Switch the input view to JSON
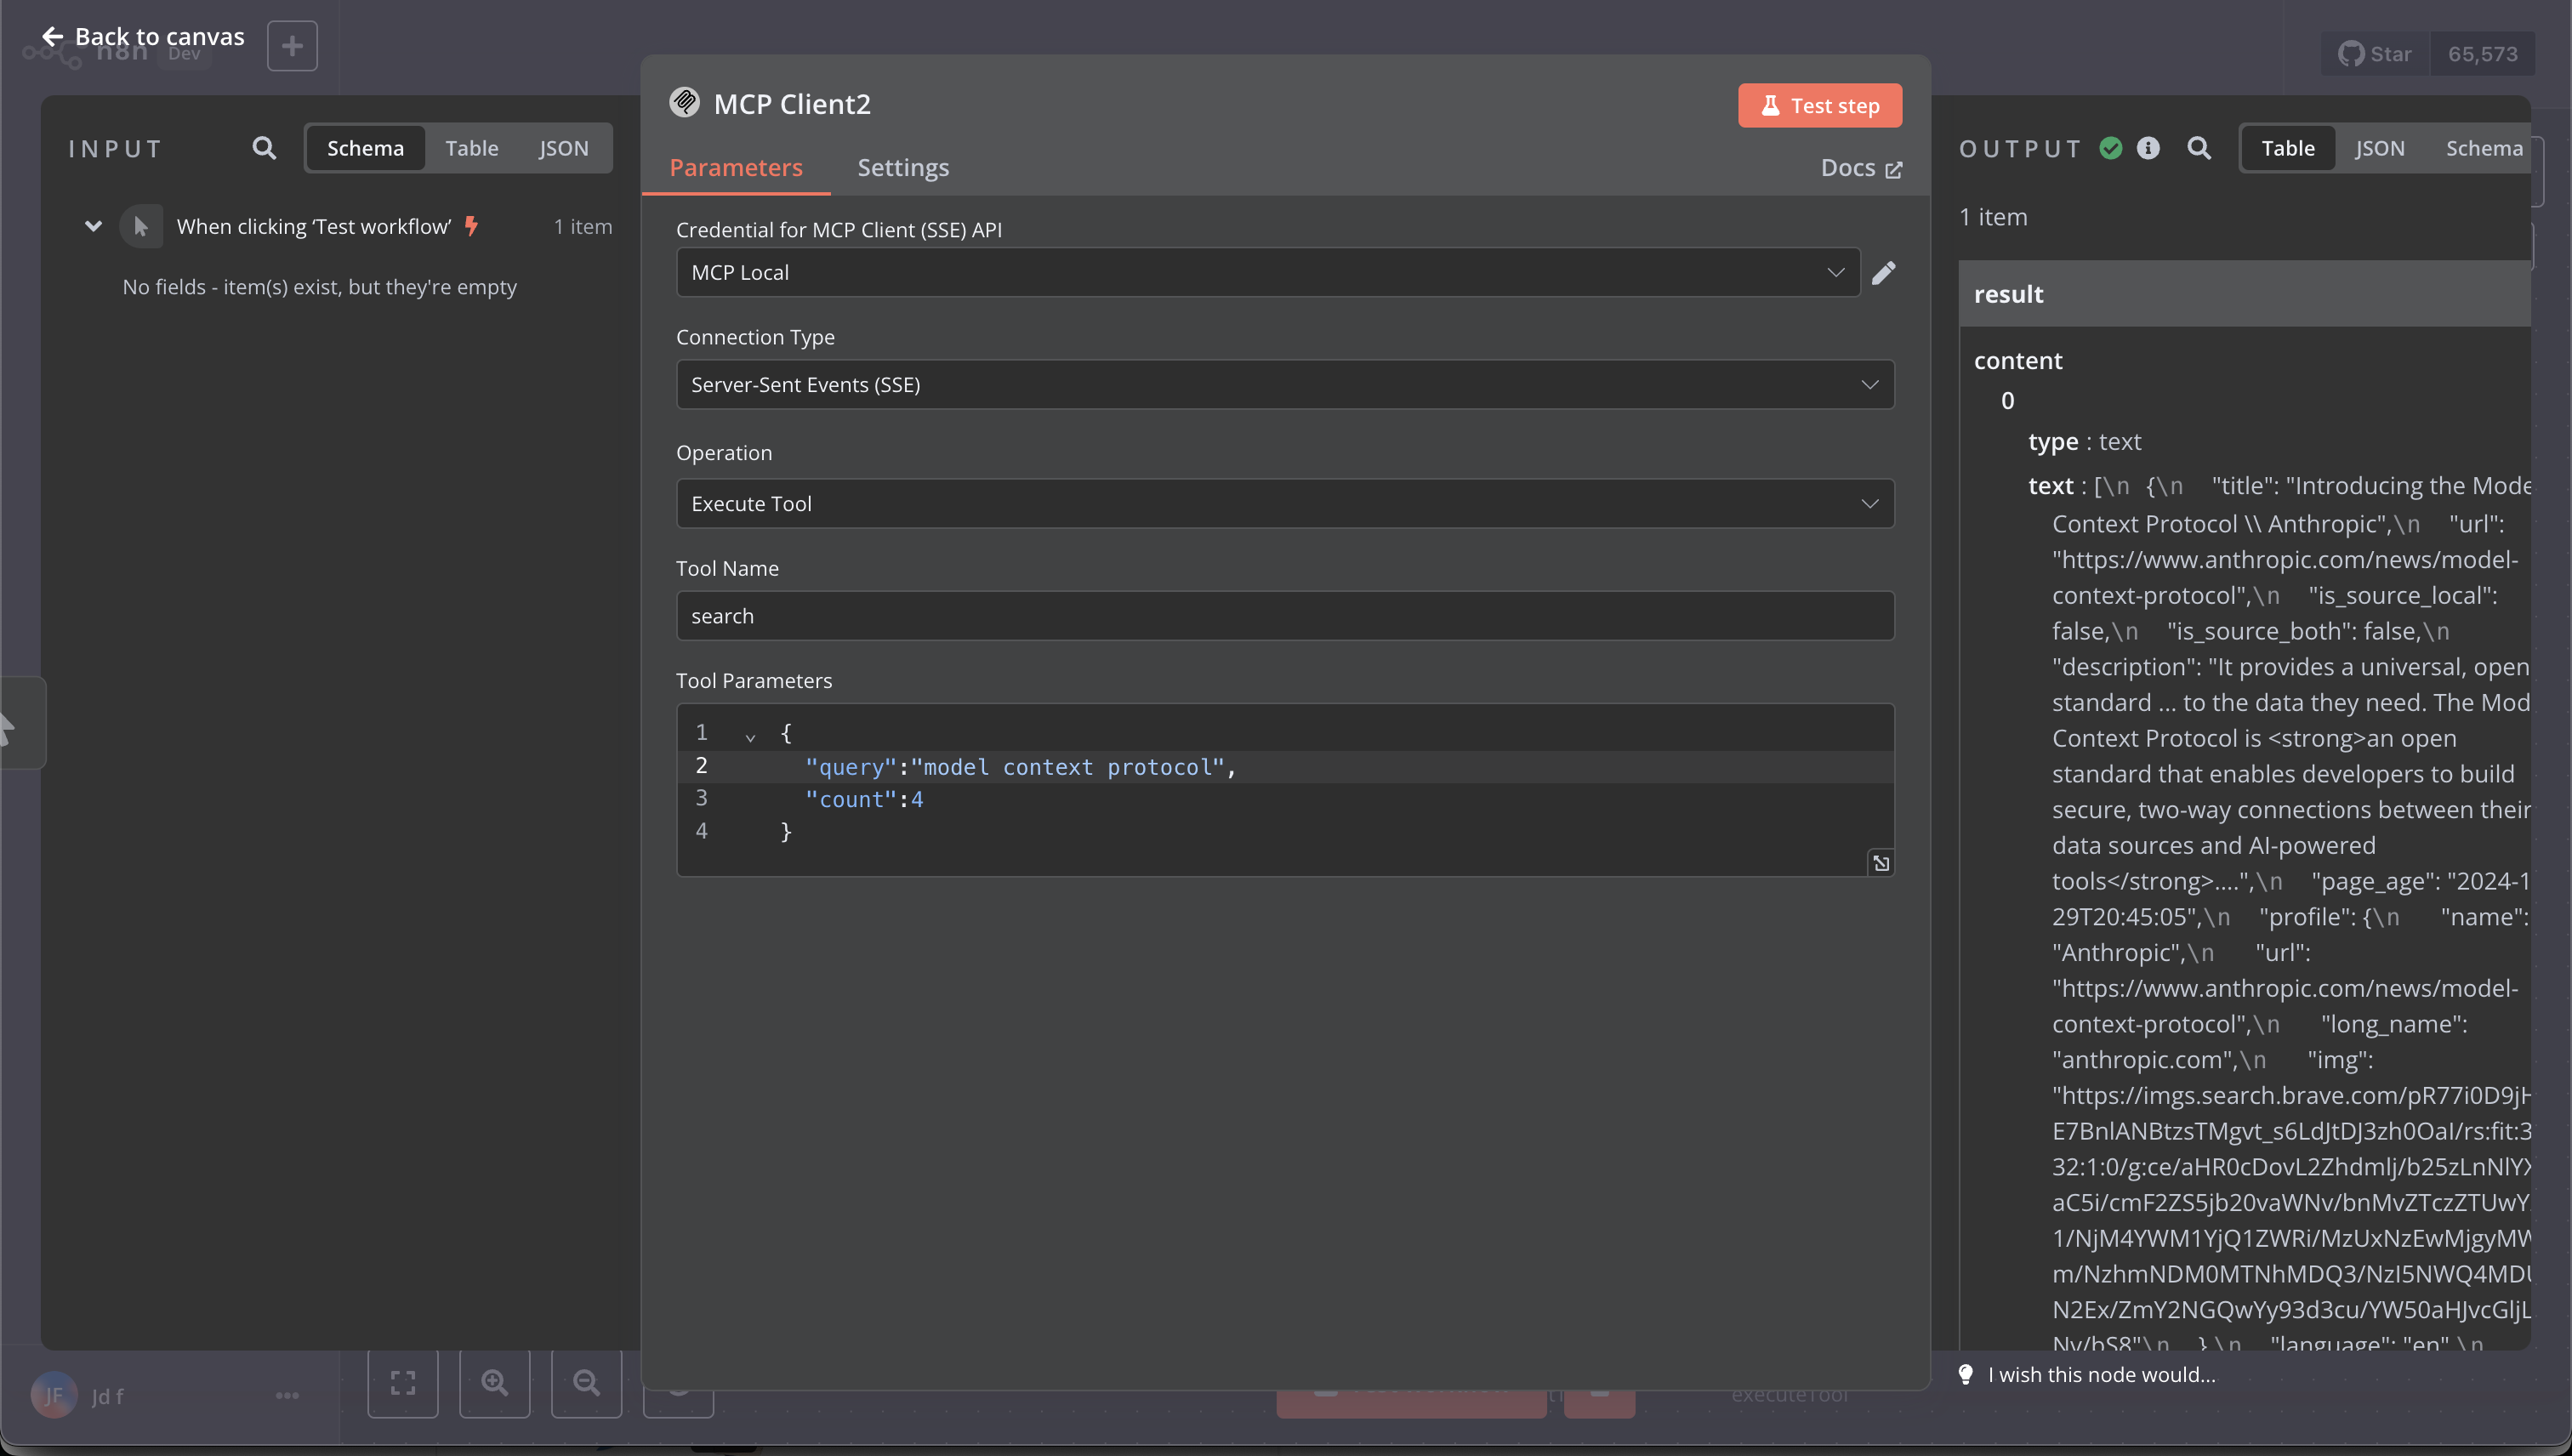The width and height of the screenshot is (2572, 1456). click(563, 149)
